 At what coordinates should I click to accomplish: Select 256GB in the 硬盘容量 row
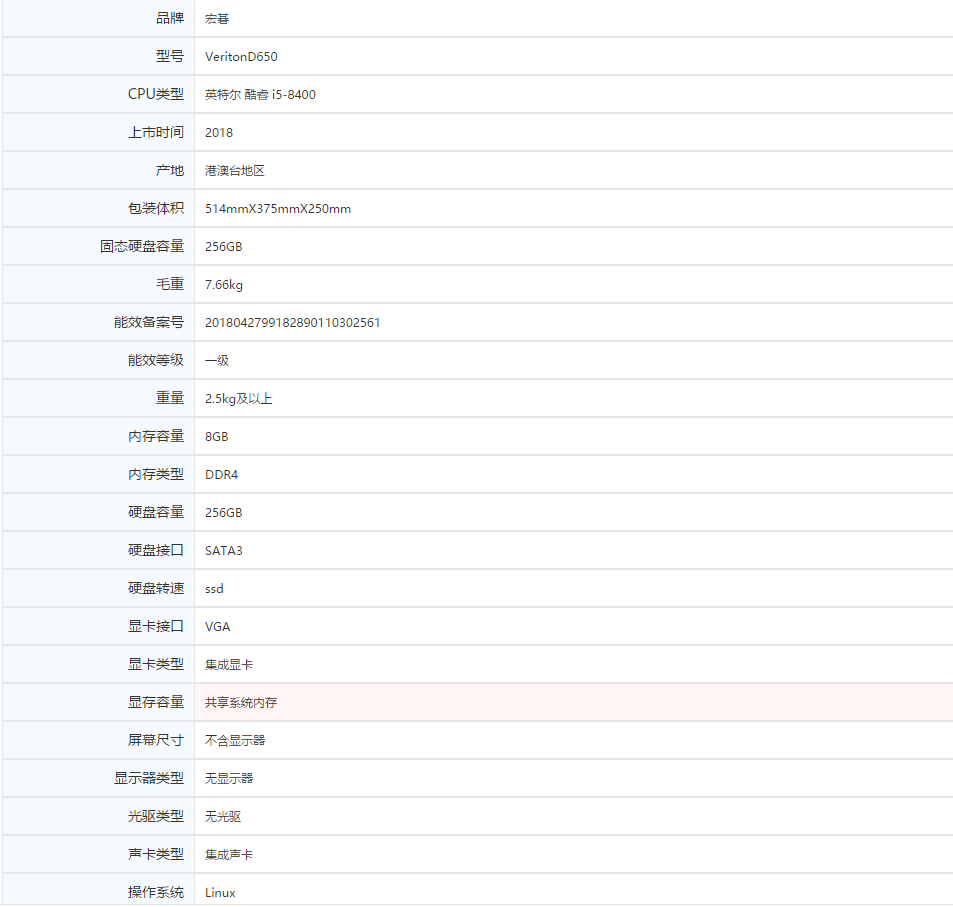[x=224, y=512]
